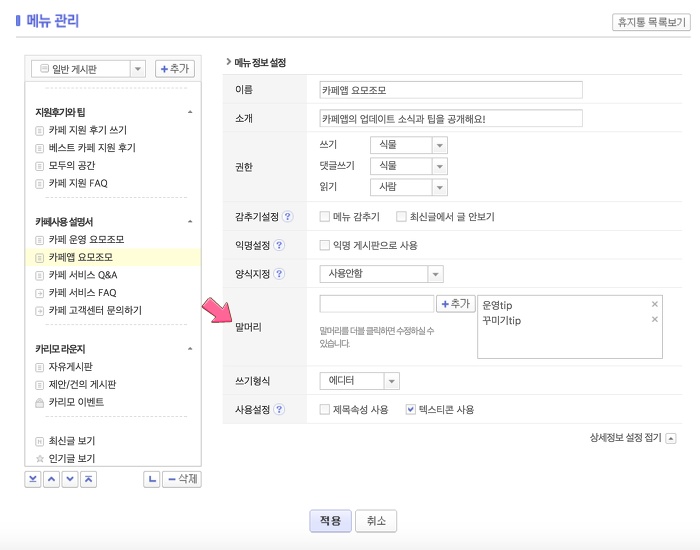Click board icon beside 모두의 공간
This screenshot has height=550, width=700.
[39, 166]
